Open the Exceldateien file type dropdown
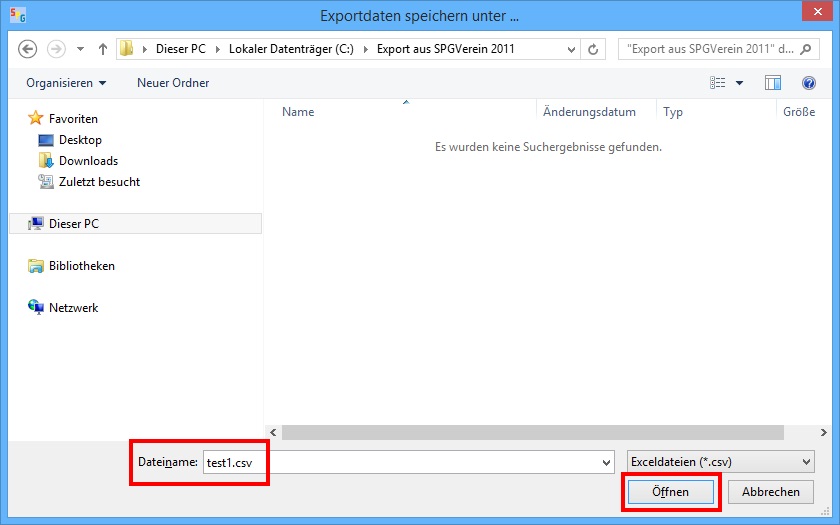Screen dimensions: 840x525 click(x=720, y=462)
